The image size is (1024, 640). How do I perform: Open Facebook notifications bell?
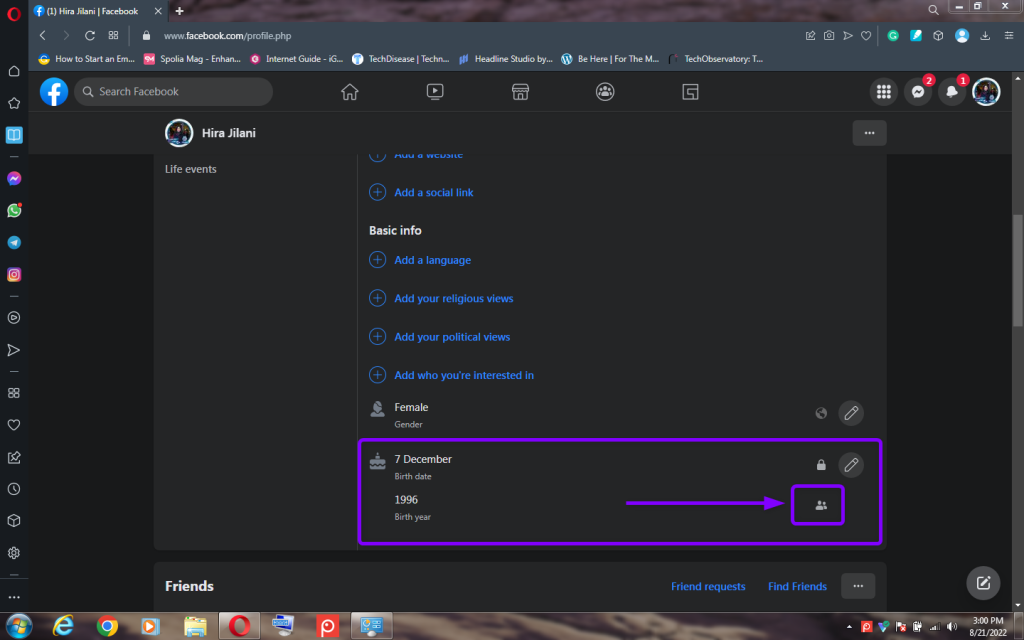click(x=951, y=92)
